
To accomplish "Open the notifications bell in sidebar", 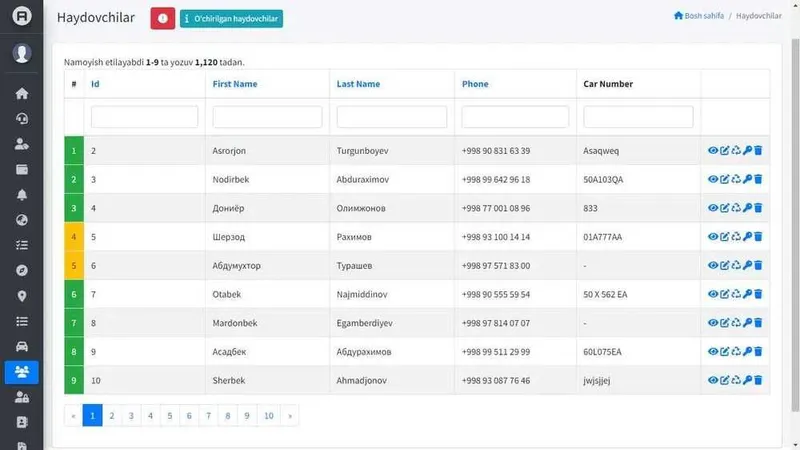I will pyautogui.click(x=21, y=194).
